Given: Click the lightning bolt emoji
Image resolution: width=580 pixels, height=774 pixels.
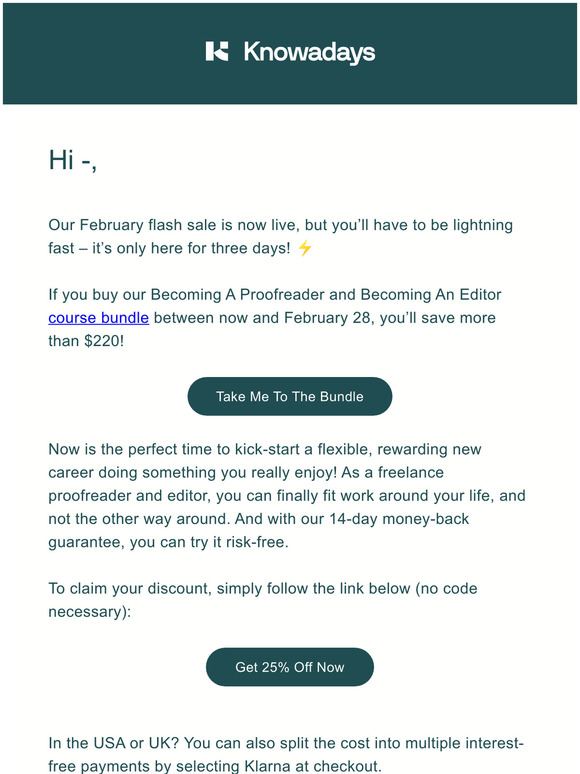Looking at the screenshot, I should [305, 248].
